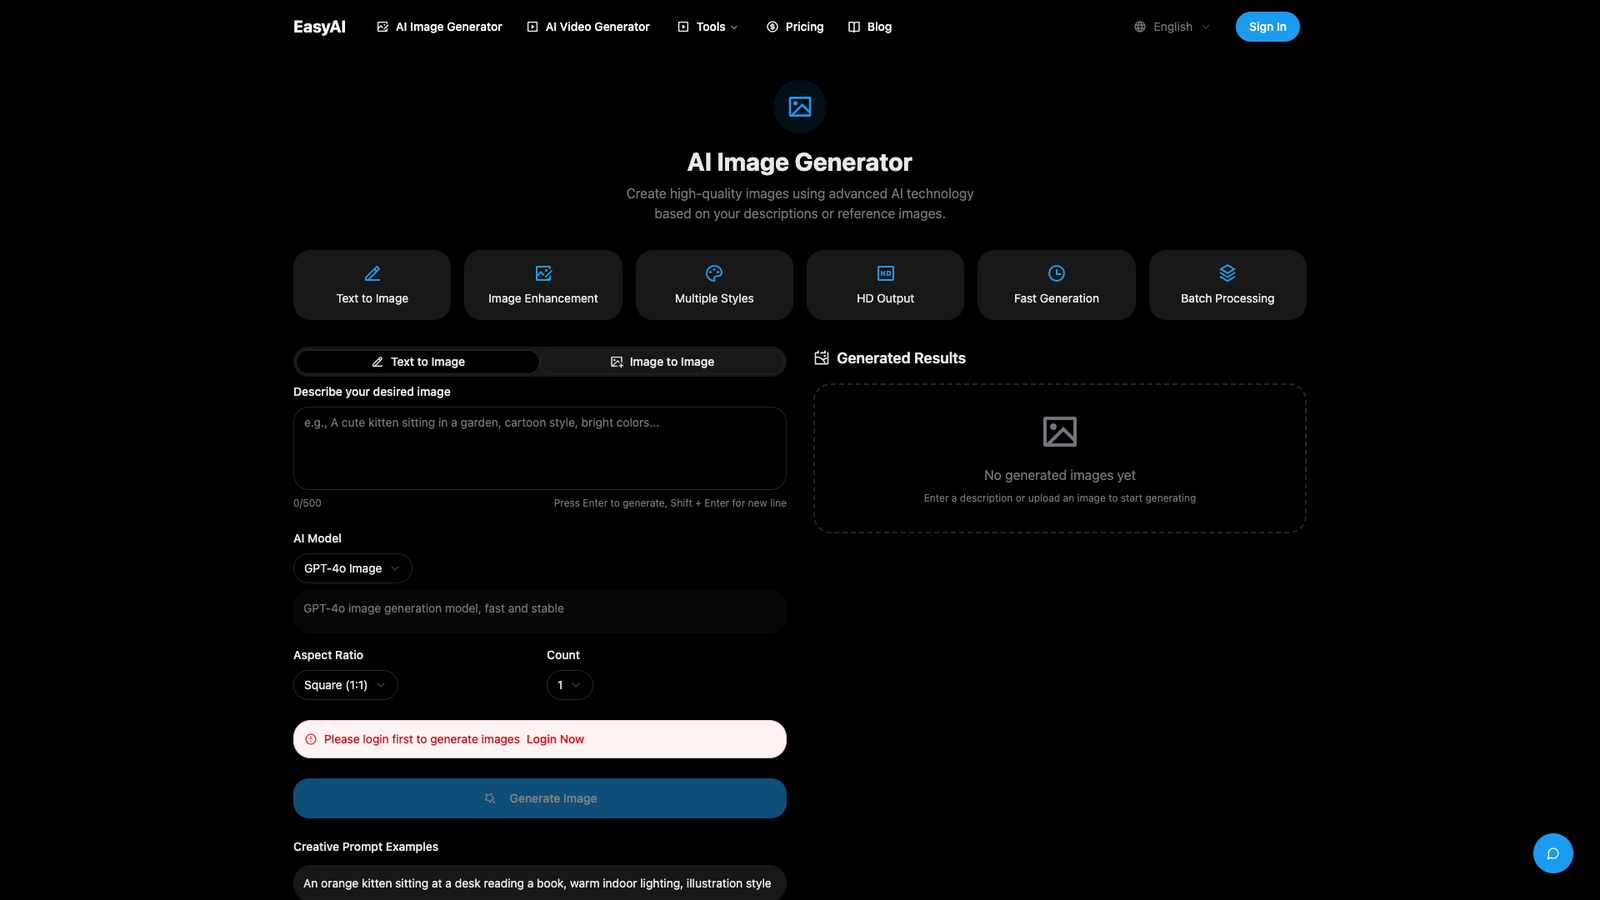Click the Fast Generation clock icon
Viewport: 1600px width, 900px height.
point(1056,273)
